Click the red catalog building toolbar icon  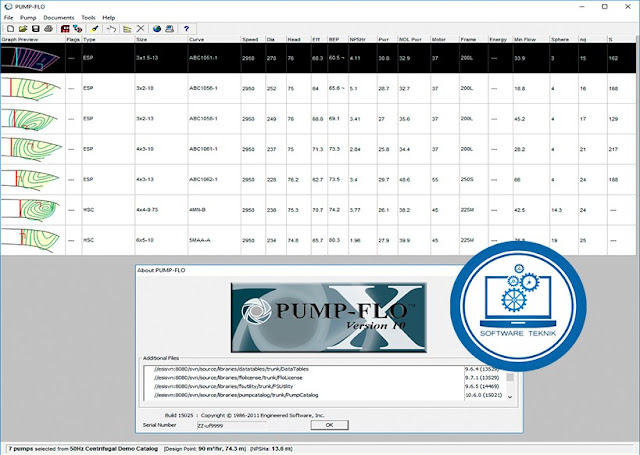(65, 29)
